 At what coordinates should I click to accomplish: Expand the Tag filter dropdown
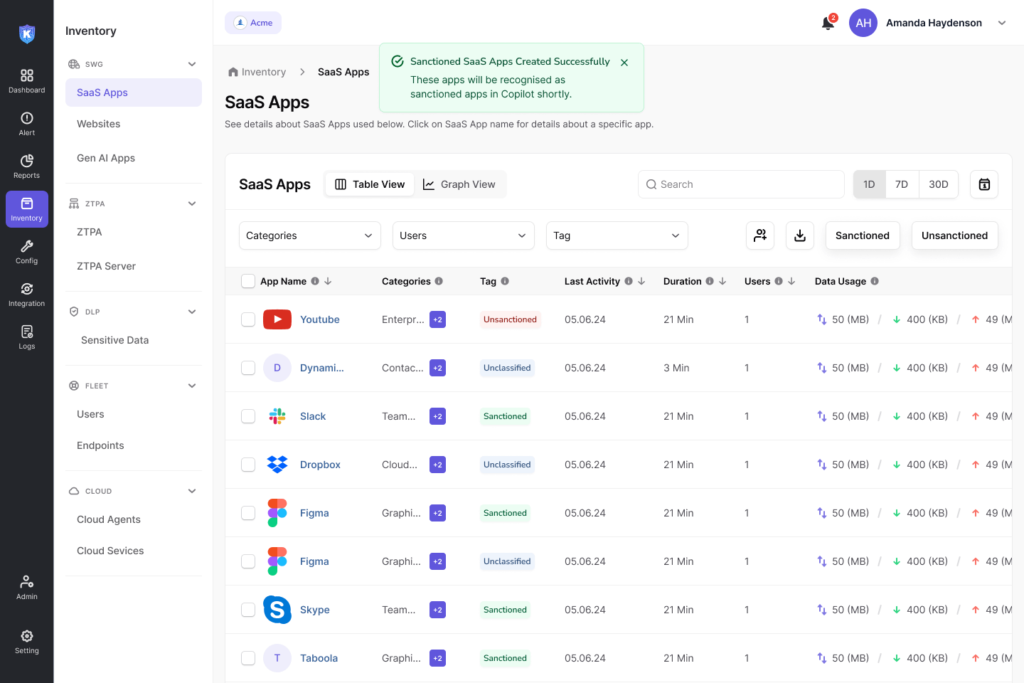pos(616,236)
